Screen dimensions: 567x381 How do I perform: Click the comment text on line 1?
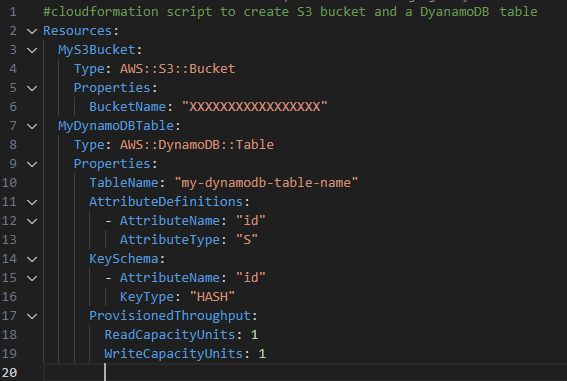click(x=290, y=12)
